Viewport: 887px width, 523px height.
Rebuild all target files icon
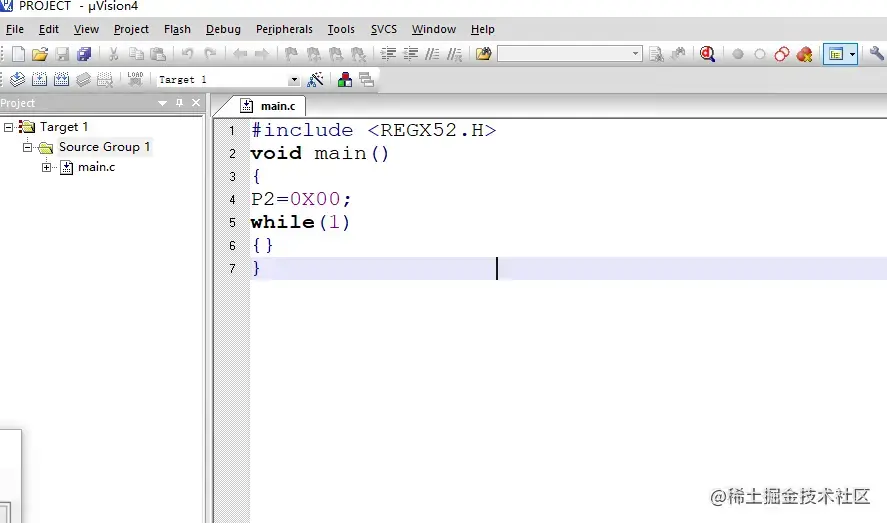(x=62, y=79)
